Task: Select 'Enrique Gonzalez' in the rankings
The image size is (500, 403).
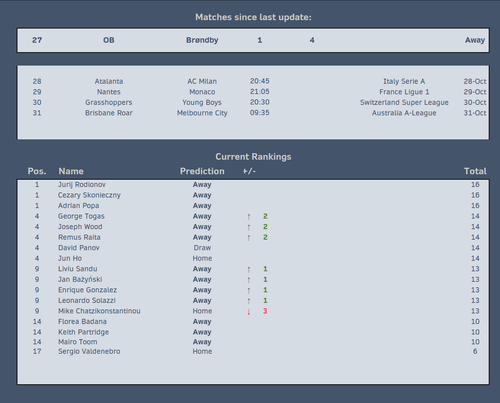Action: click(x=87, y=290)
